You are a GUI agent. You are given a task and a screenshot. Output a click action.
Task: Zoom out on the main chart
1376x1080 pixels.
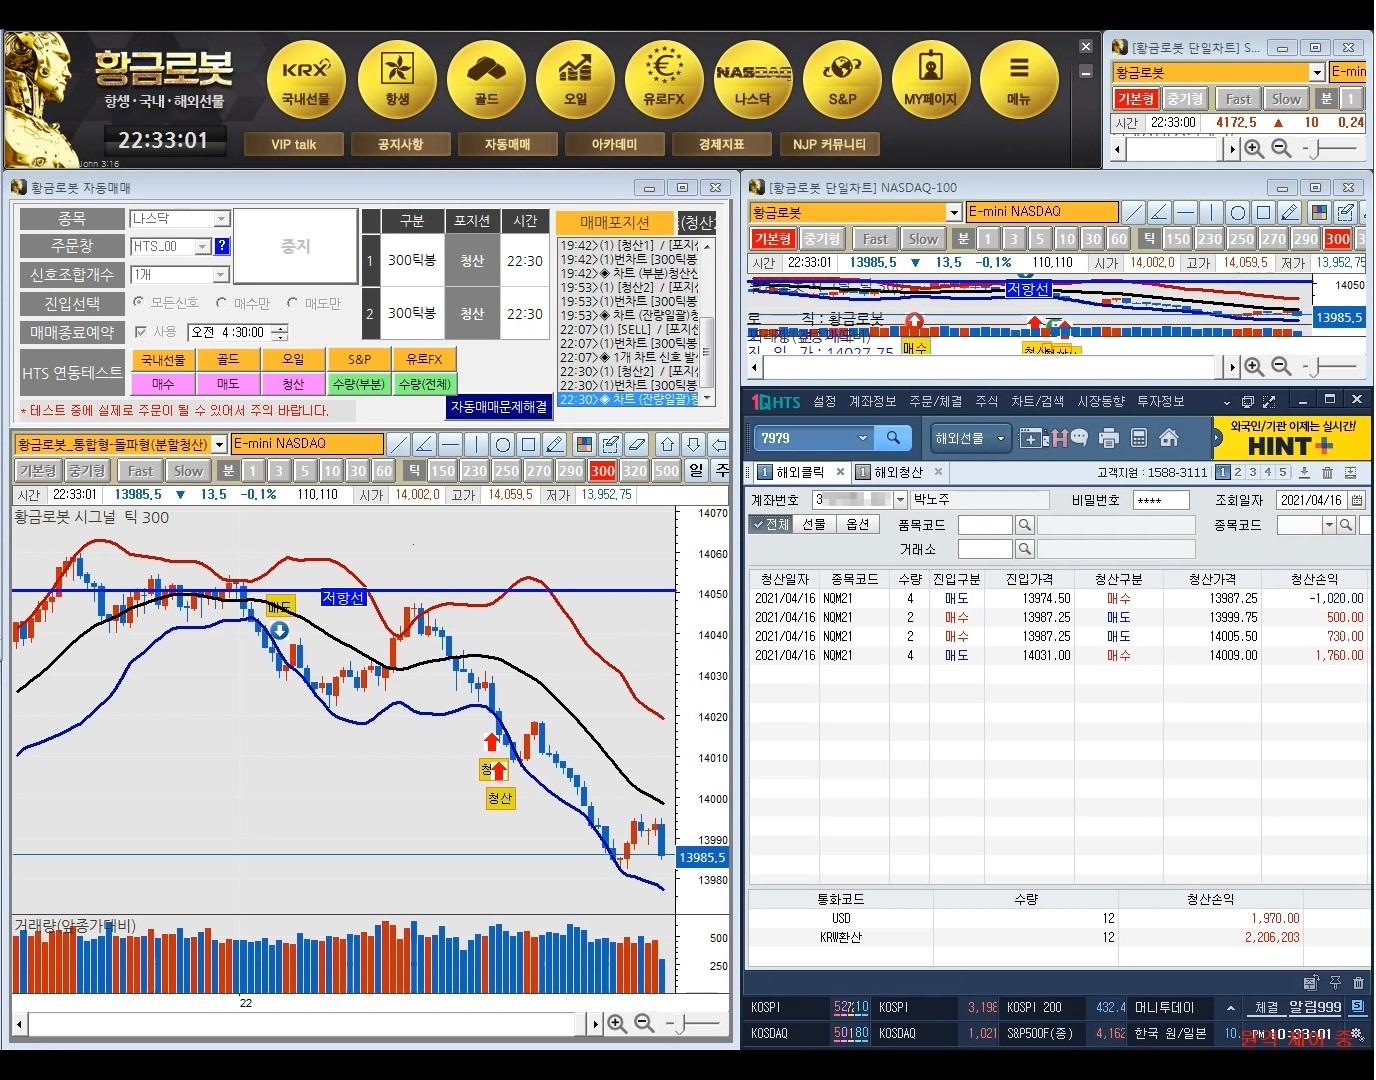tap(644, 1023)
